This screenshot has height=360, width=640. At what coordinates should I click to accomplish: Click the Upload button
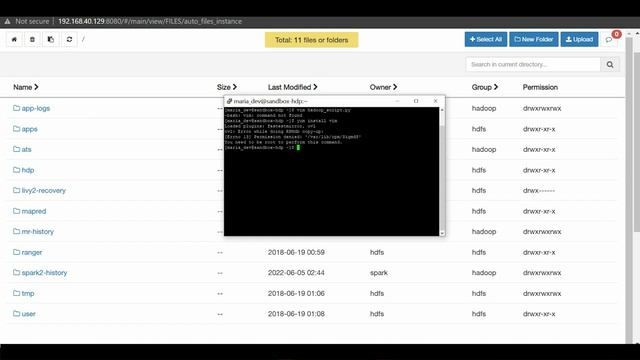pos(579,40)
